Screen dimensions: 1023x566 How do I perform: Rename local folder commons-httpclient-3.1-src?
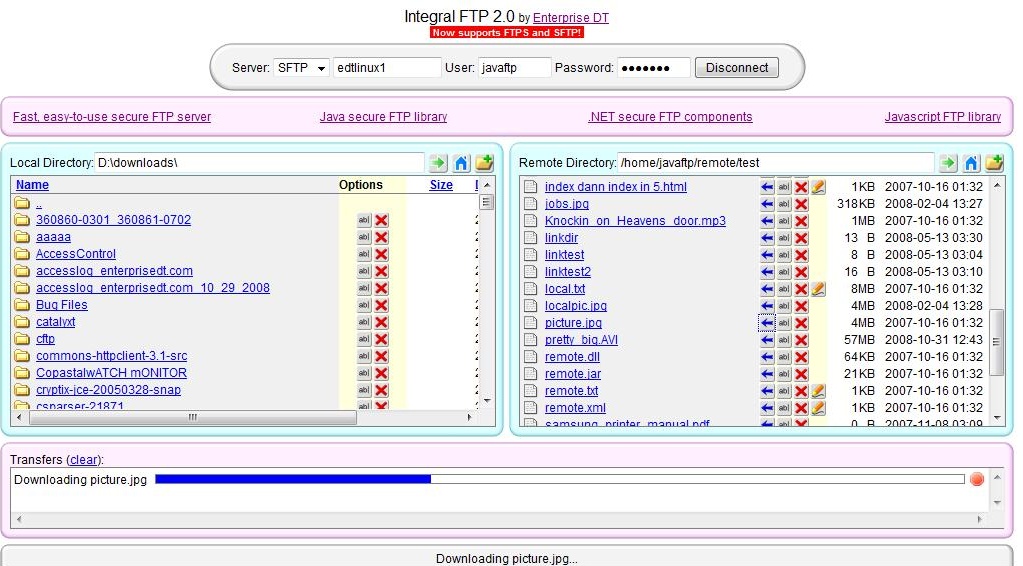[x=364, y=356]
